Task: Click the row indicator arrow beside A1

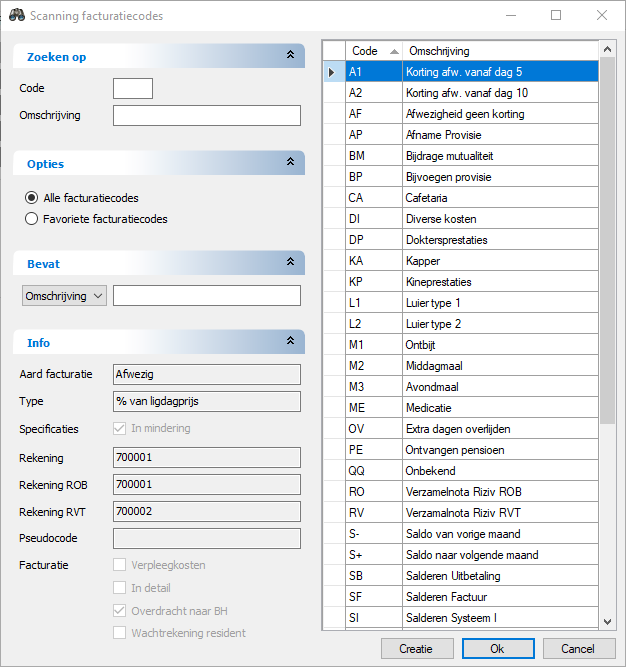Action: point(332,72)
